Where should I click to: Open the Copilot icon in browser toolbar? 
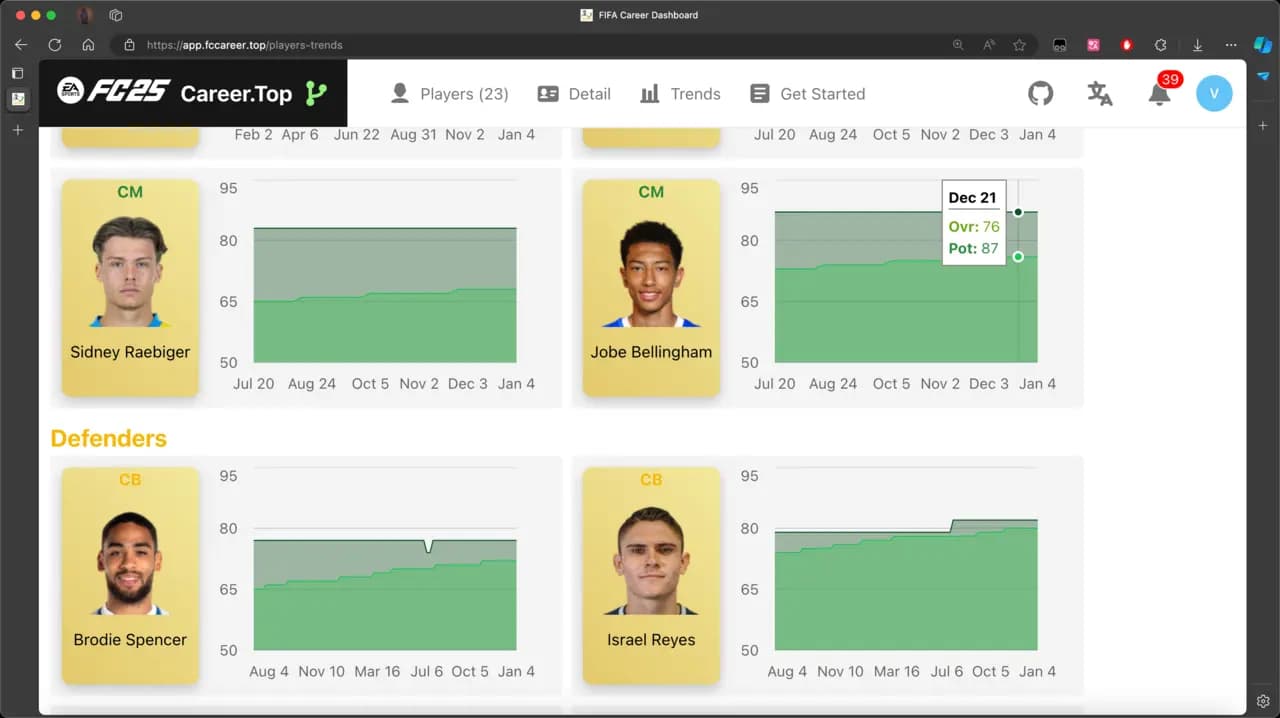[1263, 45]
